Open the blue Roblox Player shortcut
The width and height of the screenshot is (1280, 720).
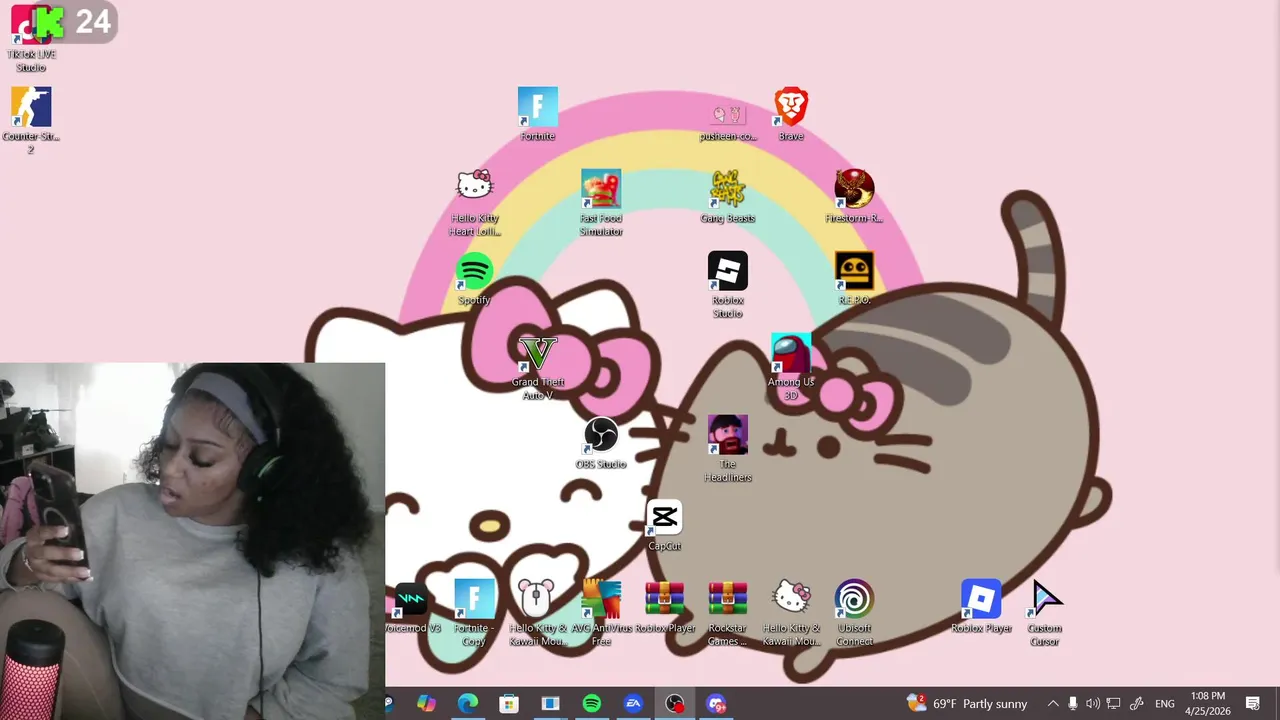click(x=981, y=606)
